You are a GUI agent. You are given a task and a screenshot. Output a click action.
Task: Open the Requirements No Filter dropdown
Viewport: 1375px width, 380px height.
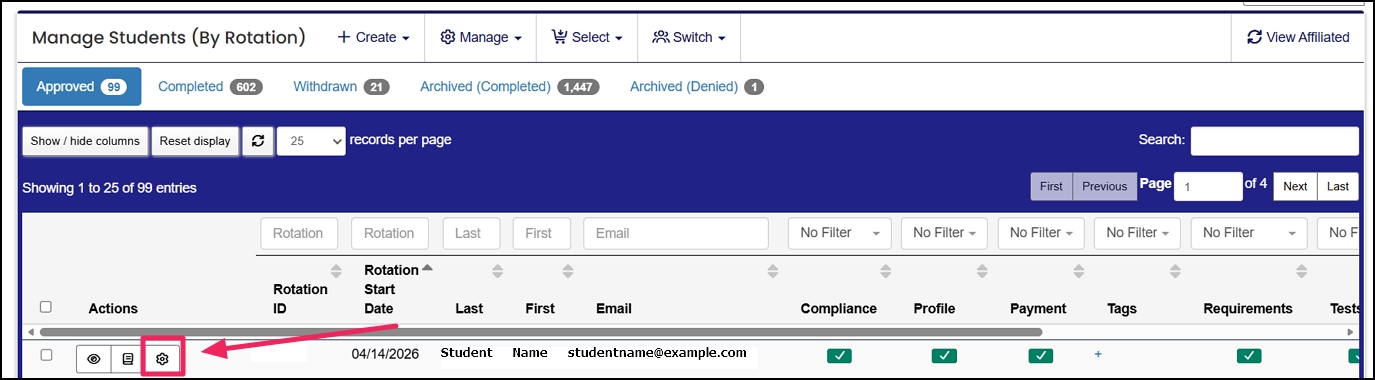pos(1248,233)
